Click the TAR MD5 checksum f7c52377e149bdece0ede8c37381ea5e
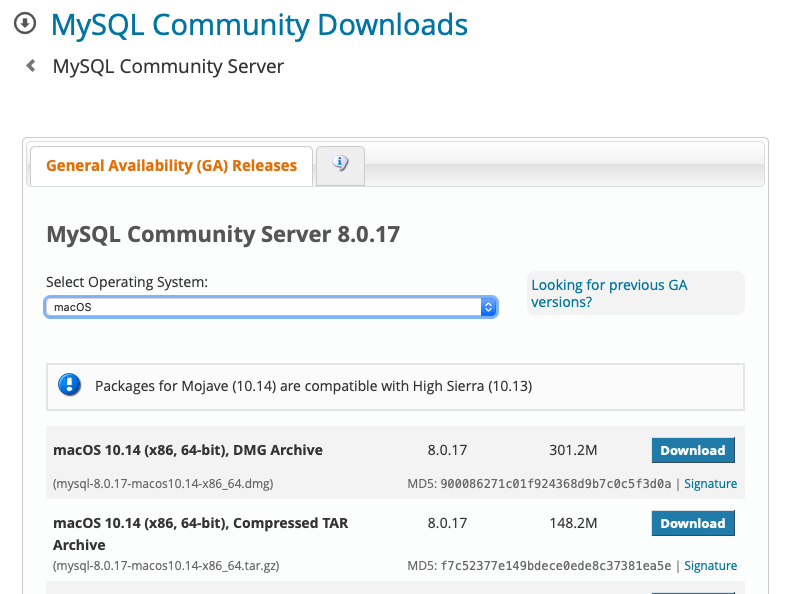 556,566
